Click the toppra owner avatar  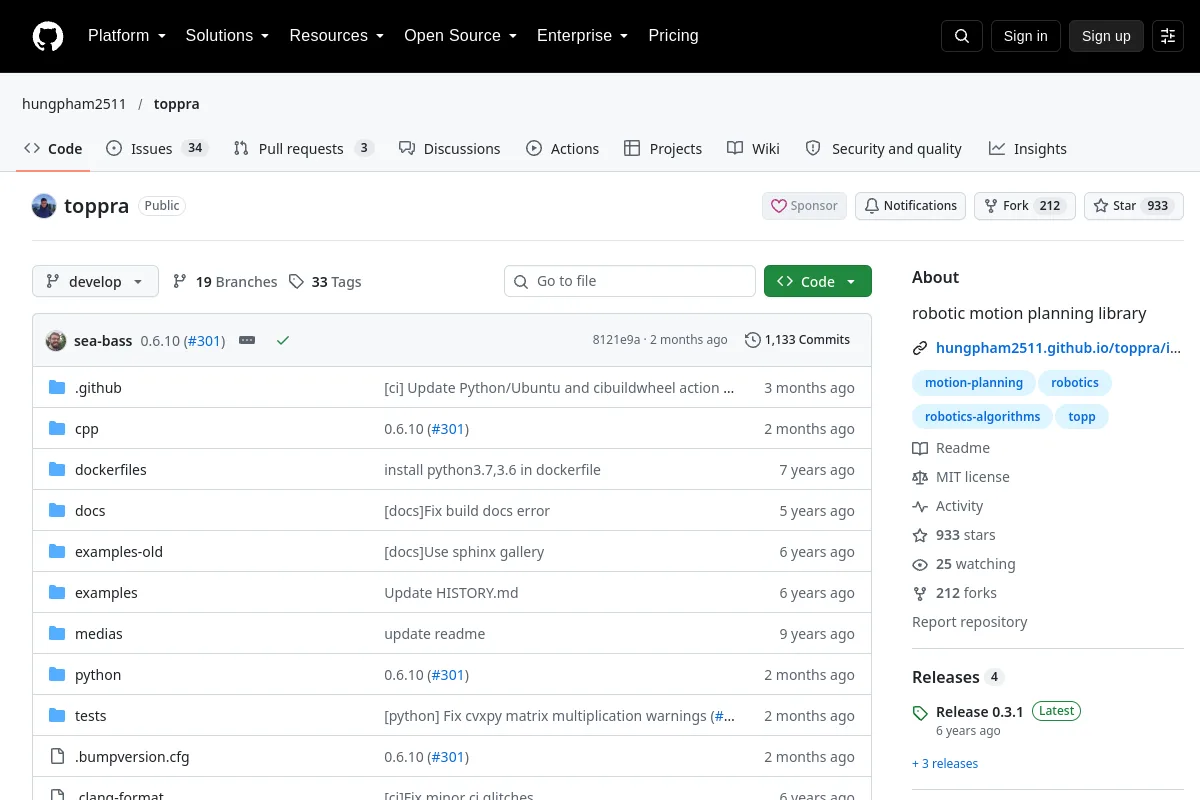(44, 206)
